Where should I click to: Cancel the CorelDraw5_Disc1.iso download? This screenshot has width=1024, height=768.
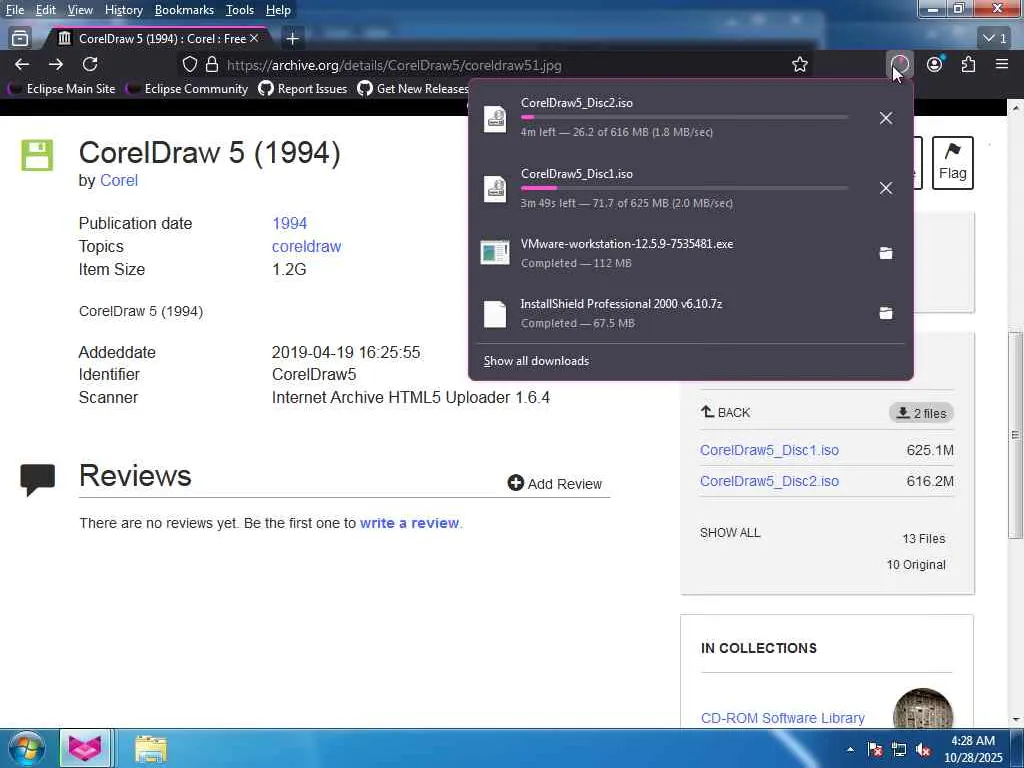tap(886, 188)
